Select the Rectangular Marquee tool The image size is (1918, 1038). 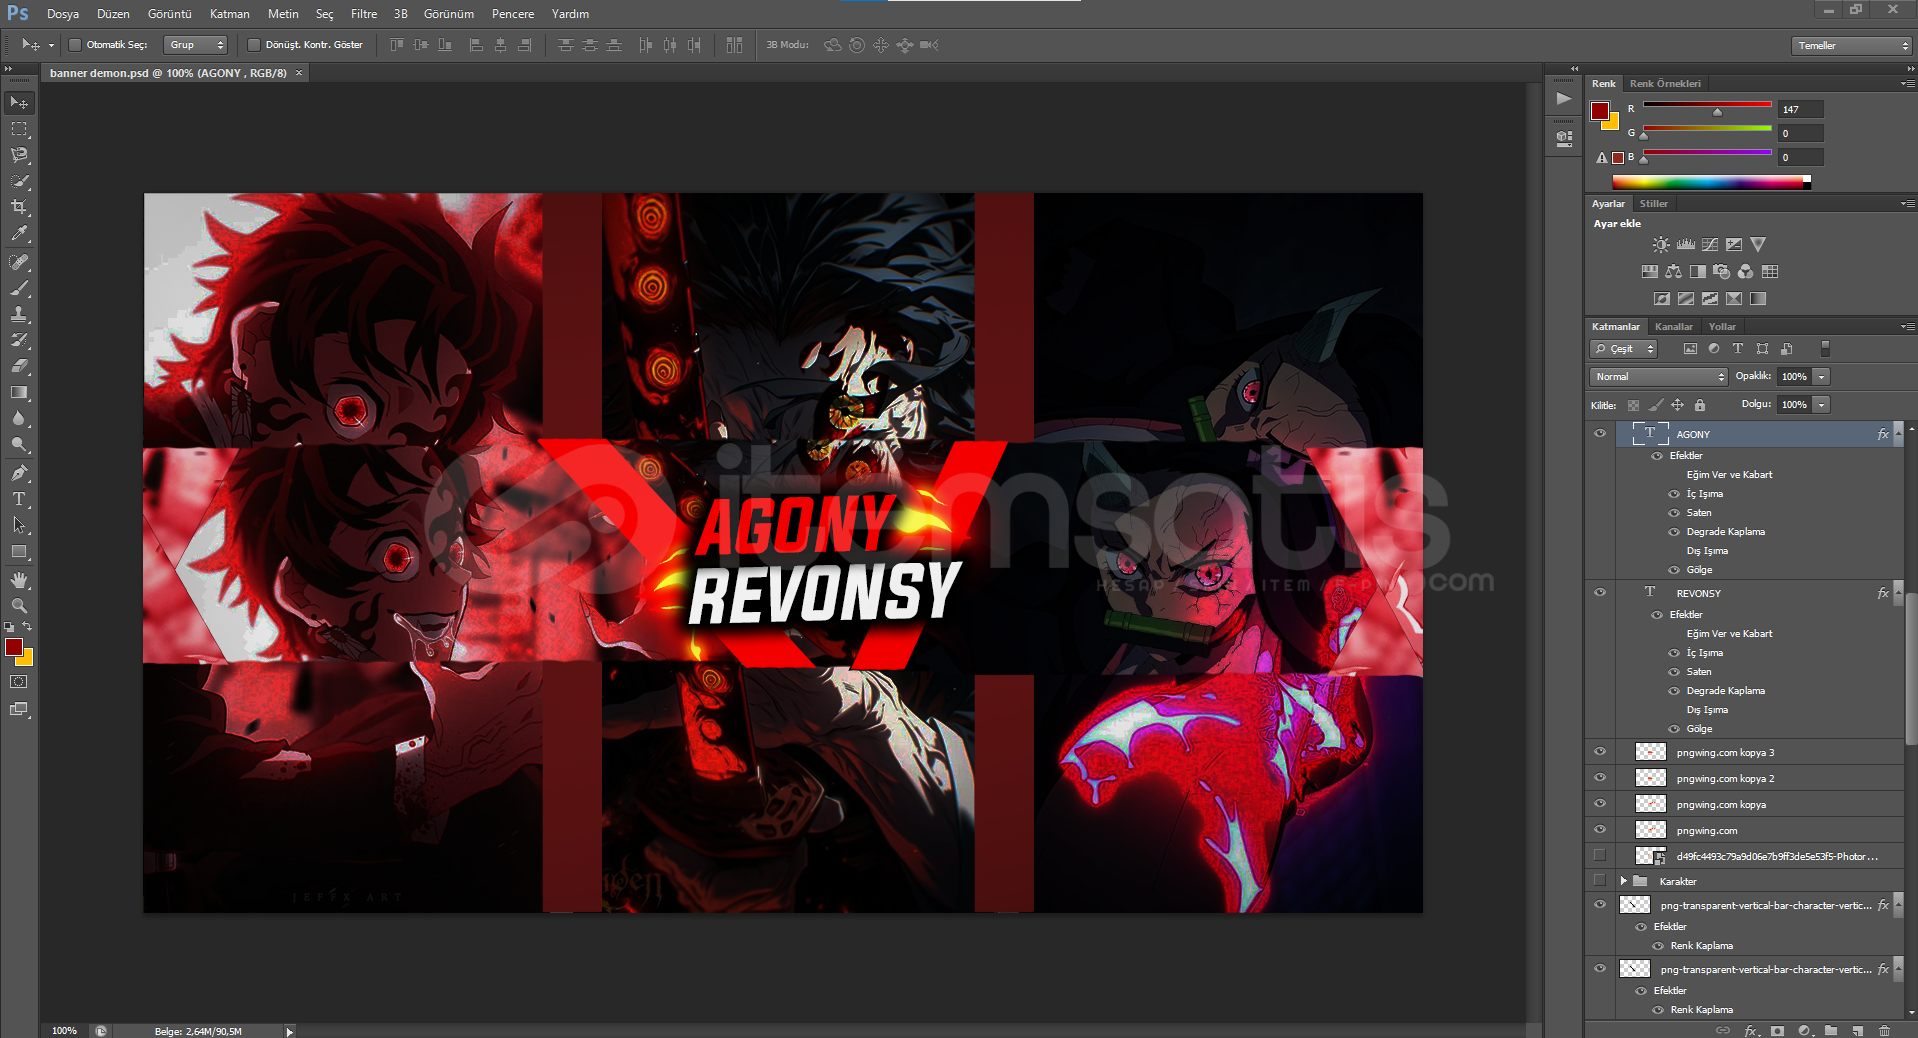click(x=19, y=129)
